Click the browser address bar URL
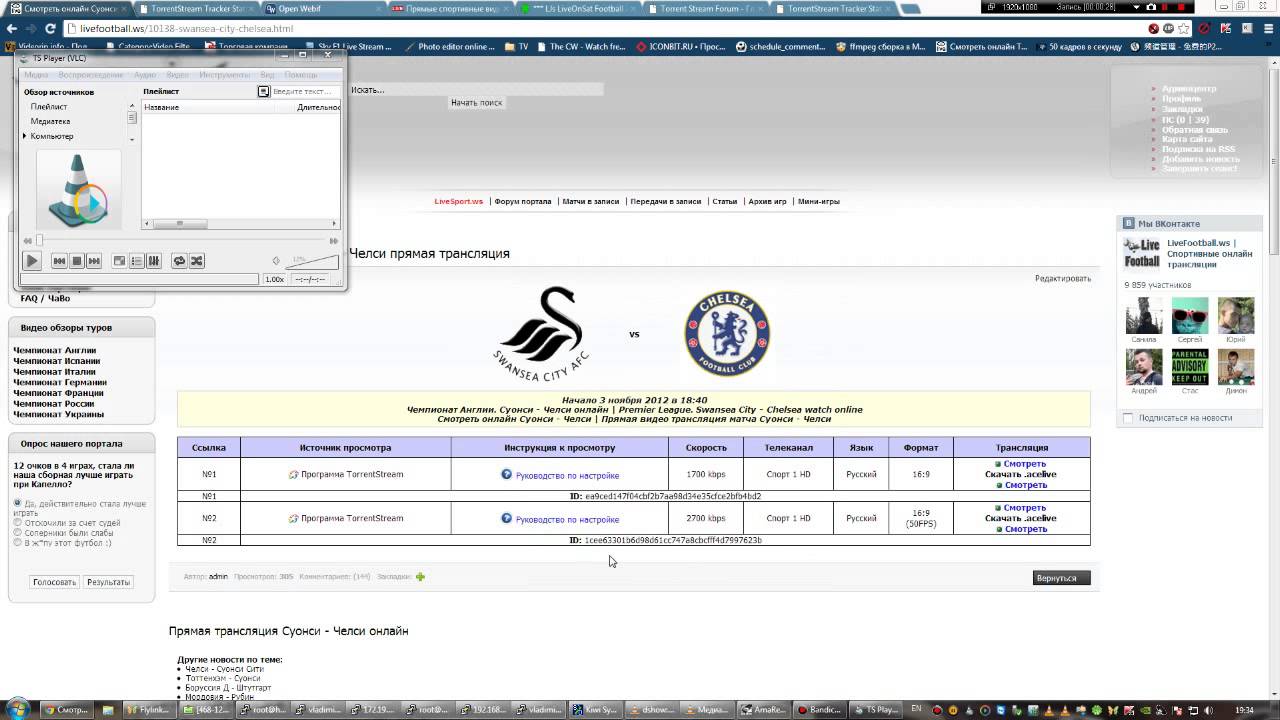 click(186, 29)
